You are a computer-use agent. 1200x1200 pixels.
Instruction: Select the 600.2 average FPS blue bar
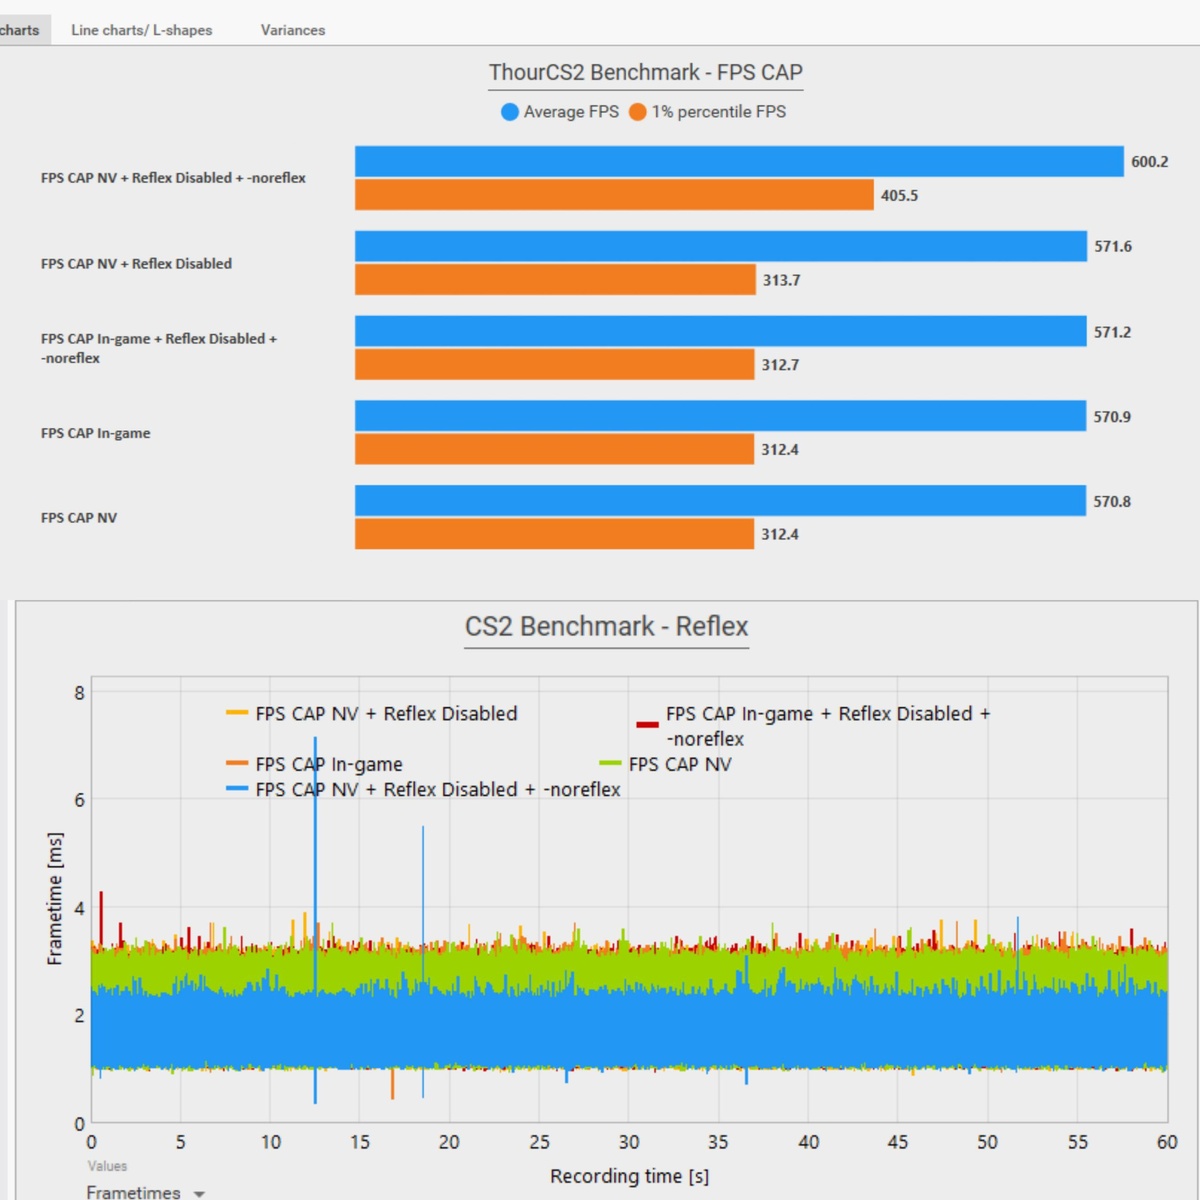(x=739, y=162)
